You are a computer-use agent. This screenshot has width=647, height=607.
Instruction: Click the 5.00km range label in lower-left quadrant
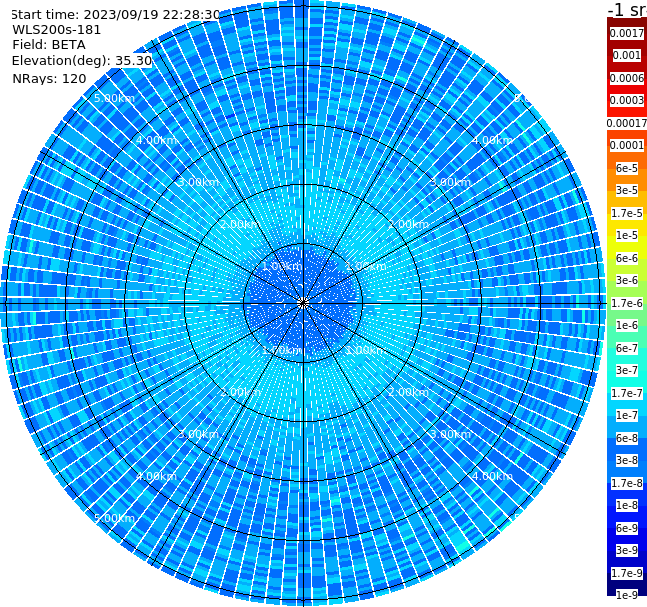114,518
